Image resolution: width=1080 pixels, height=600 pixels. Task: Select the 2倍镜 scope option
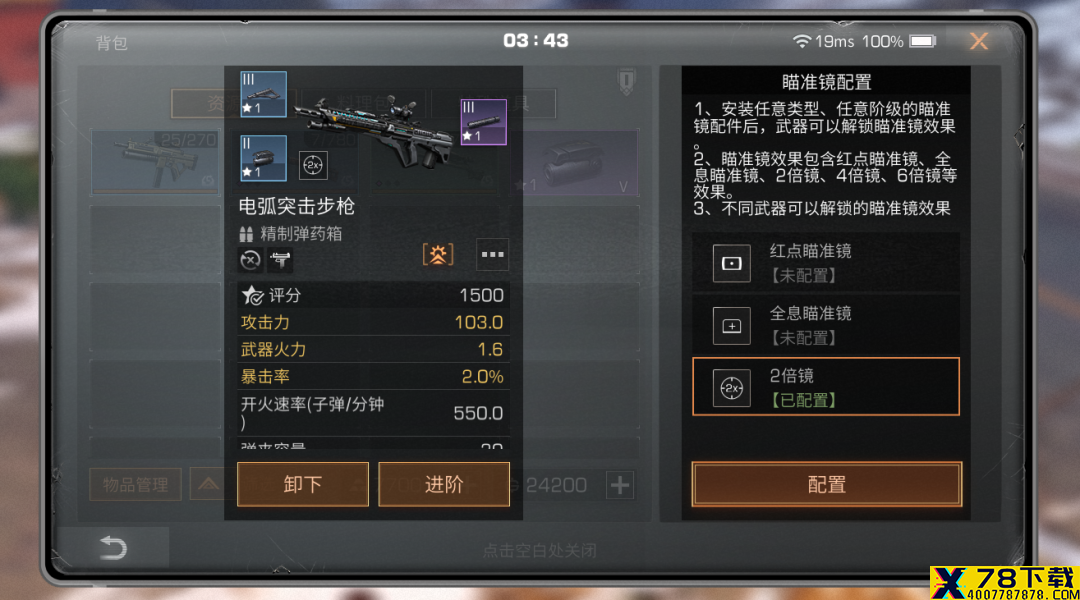[x=826, y=386]
